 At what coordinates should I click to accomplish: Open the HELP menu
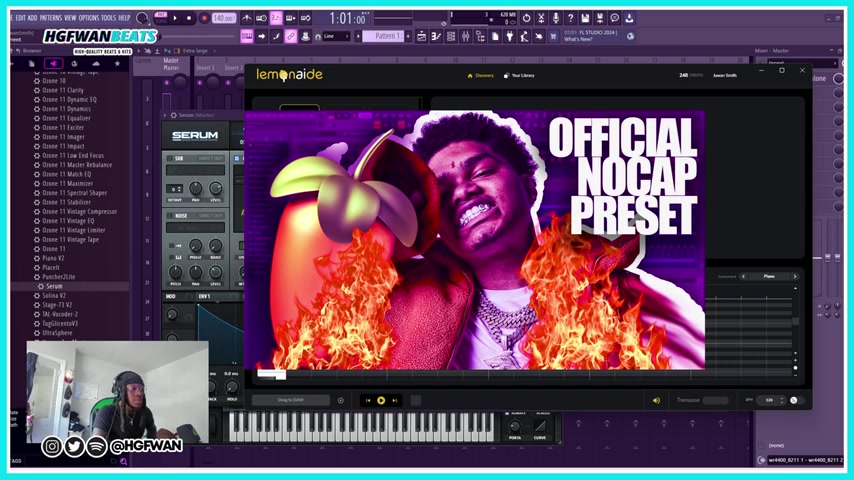pyautogui.click(x=125, y=18)
